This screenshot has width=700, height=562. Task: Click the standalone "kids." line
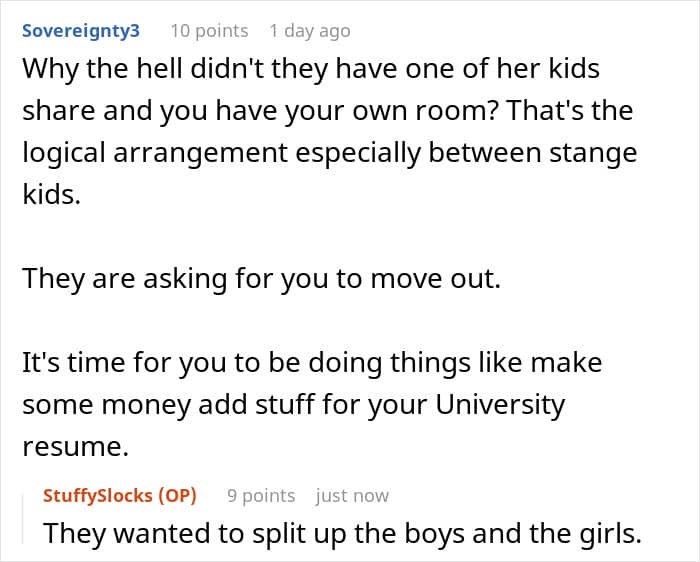[51, 195]
